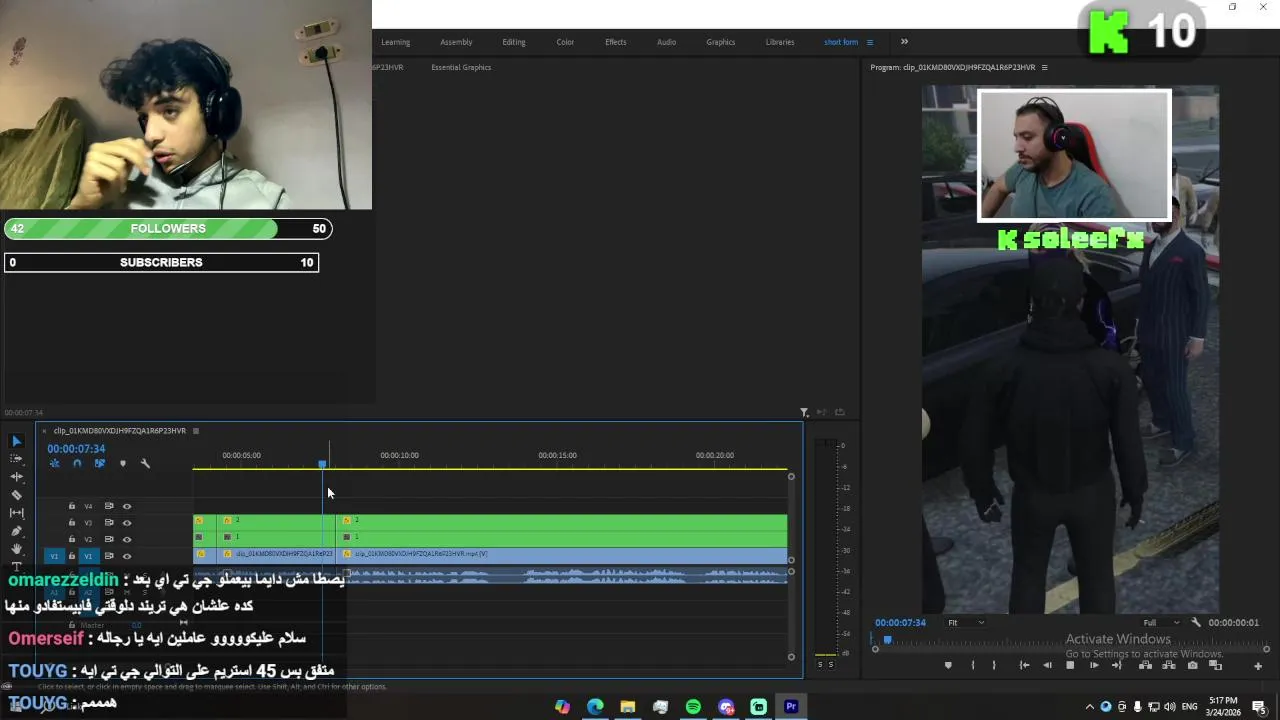Open Fit zoom level dropdown

967,622
